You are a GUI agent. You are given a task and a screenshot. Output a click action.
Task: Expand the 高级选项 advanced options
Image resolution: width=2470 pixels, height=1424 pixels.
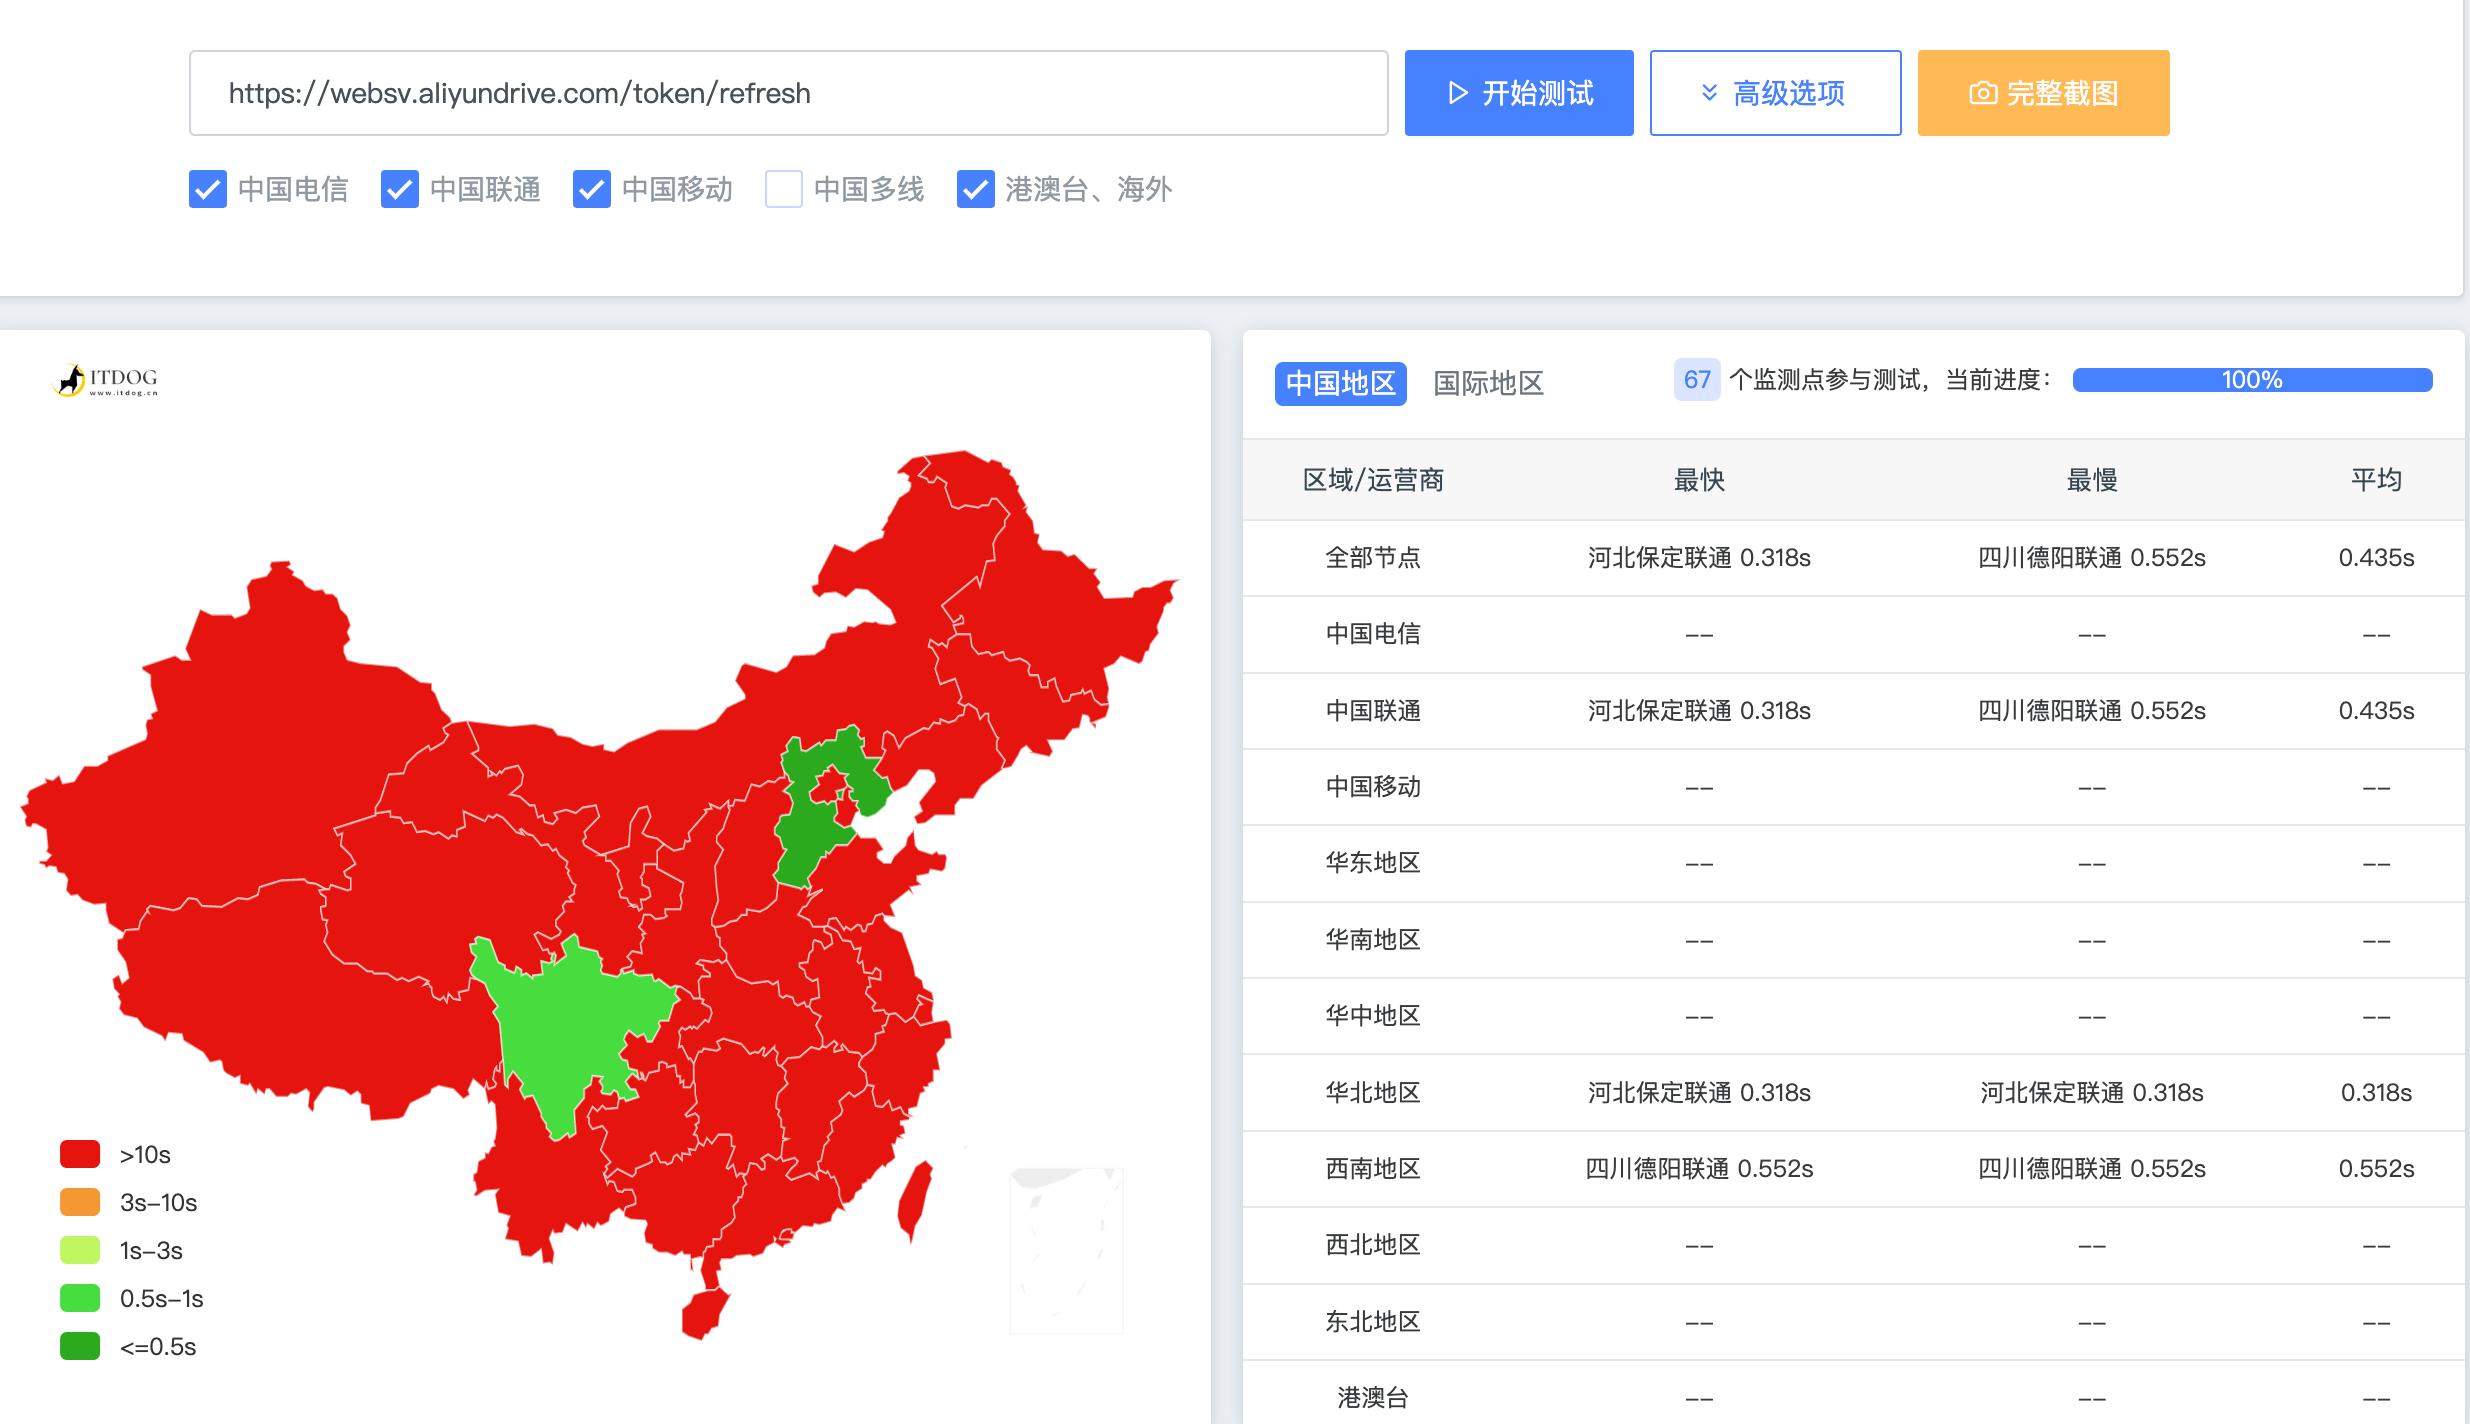coord(1774,93)
